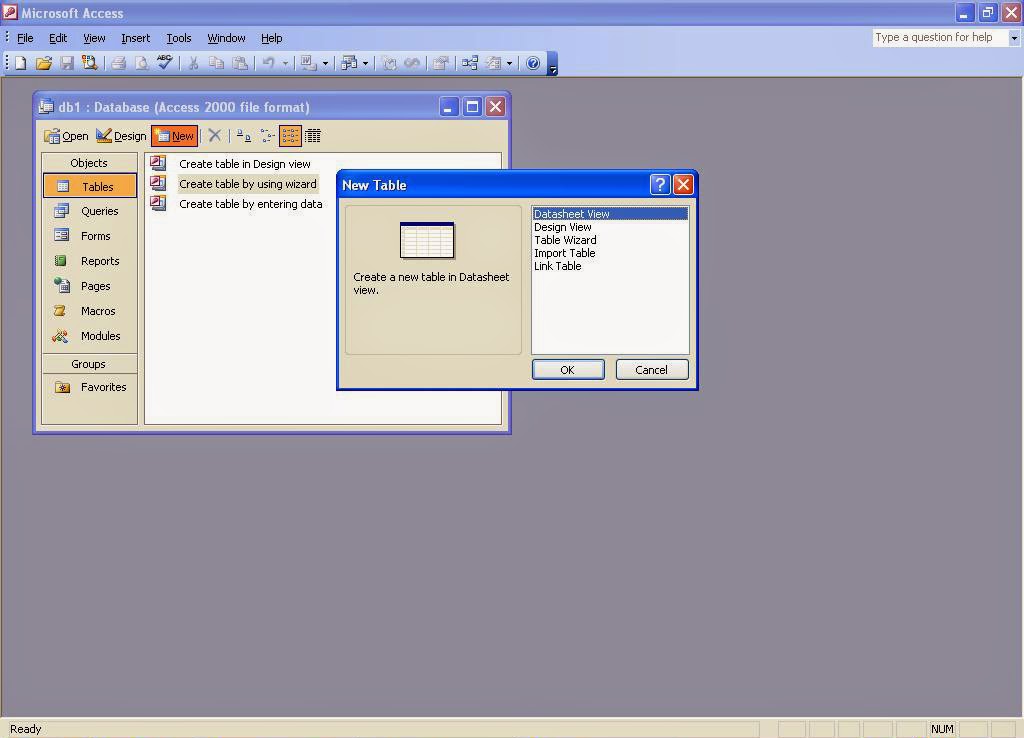
Task: Click the Spelling check toolbar icon
Action: click(x=164, y=63)
